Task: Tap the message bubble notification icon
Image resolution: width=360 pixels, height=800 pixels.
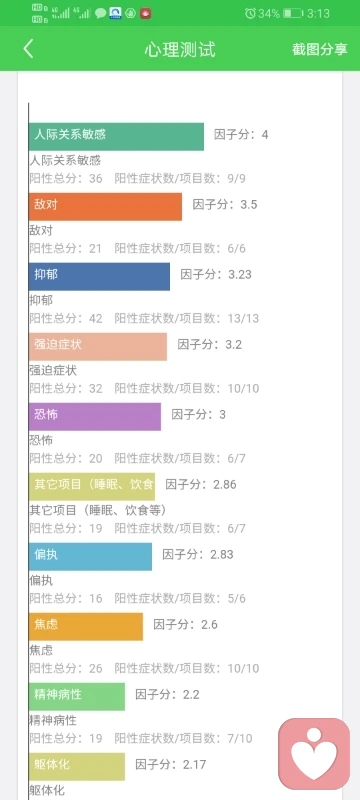Action: click(101, 13)
